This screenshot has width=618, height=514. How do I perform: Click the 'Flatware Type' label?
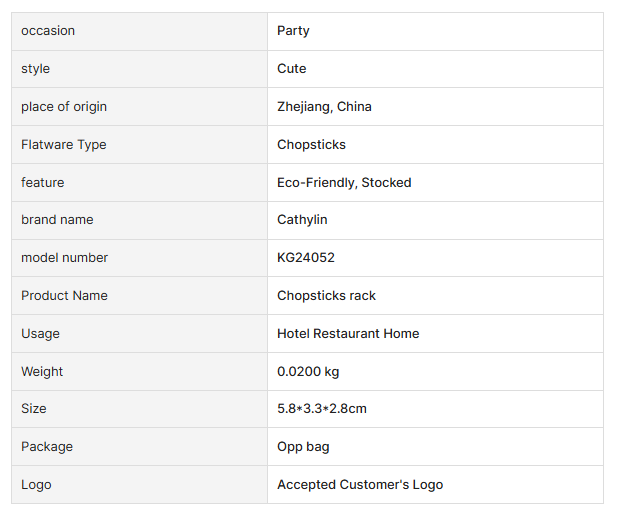tap(64, 145)
